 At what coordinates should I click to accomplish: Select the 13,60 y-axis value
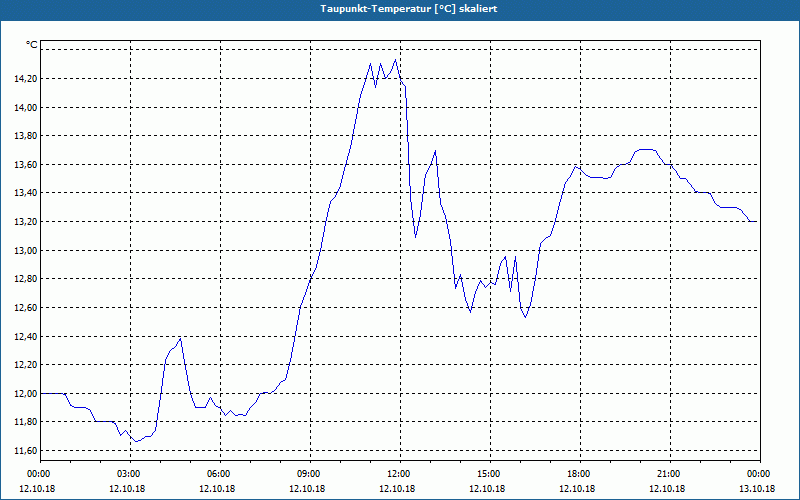(26, 165)
